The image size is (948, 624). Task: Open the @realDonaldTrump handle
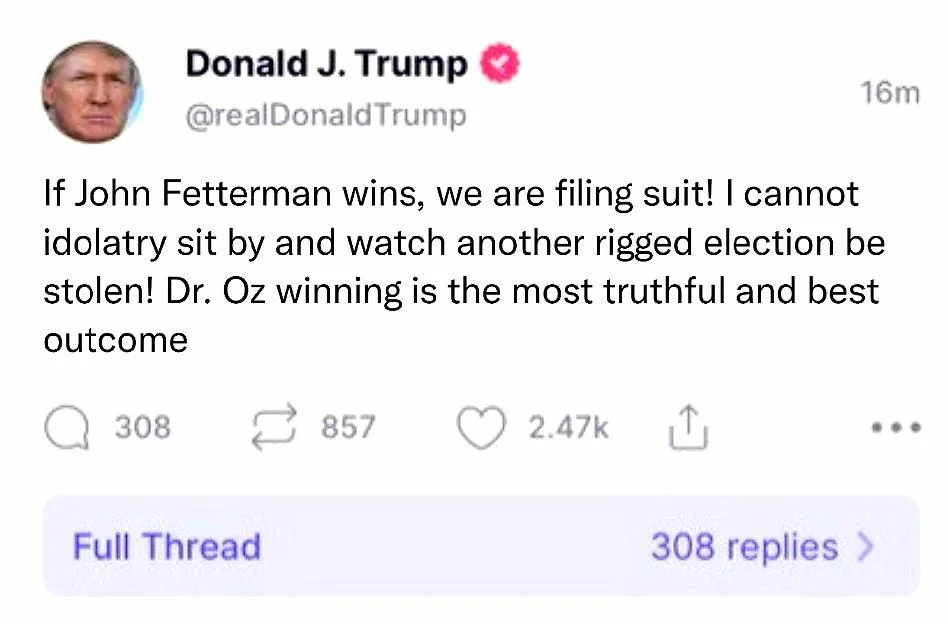(326, 116)
